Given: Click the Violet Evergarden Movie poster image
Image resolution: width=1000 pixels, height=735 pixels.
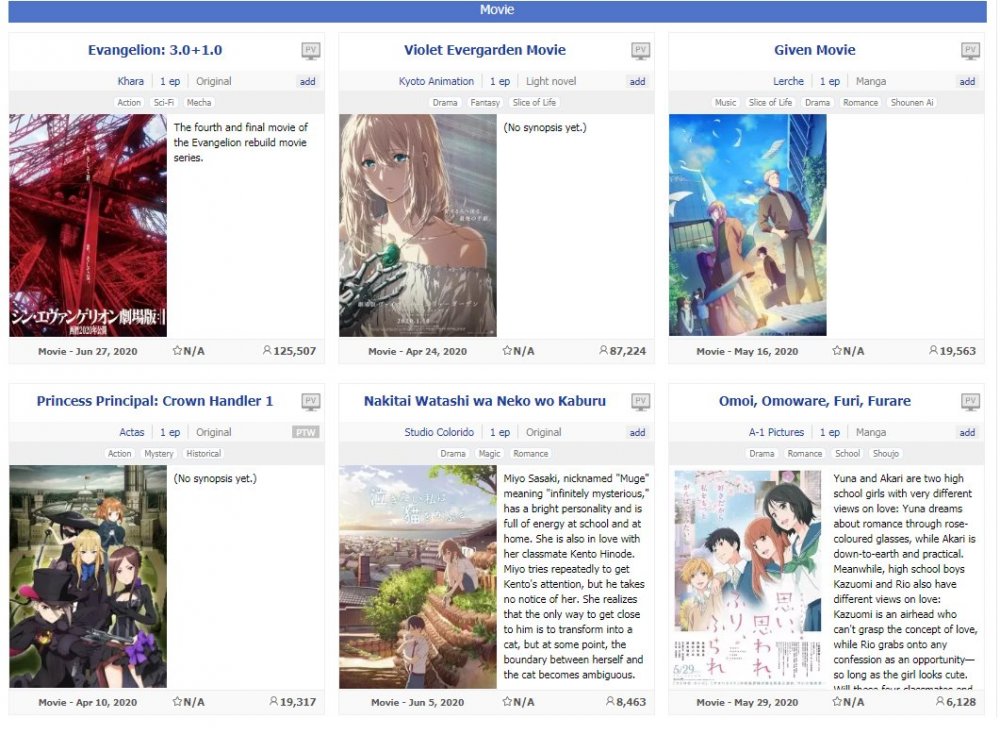Looking at the screenshot, I should pyautogui.click(x=418, y=225).
